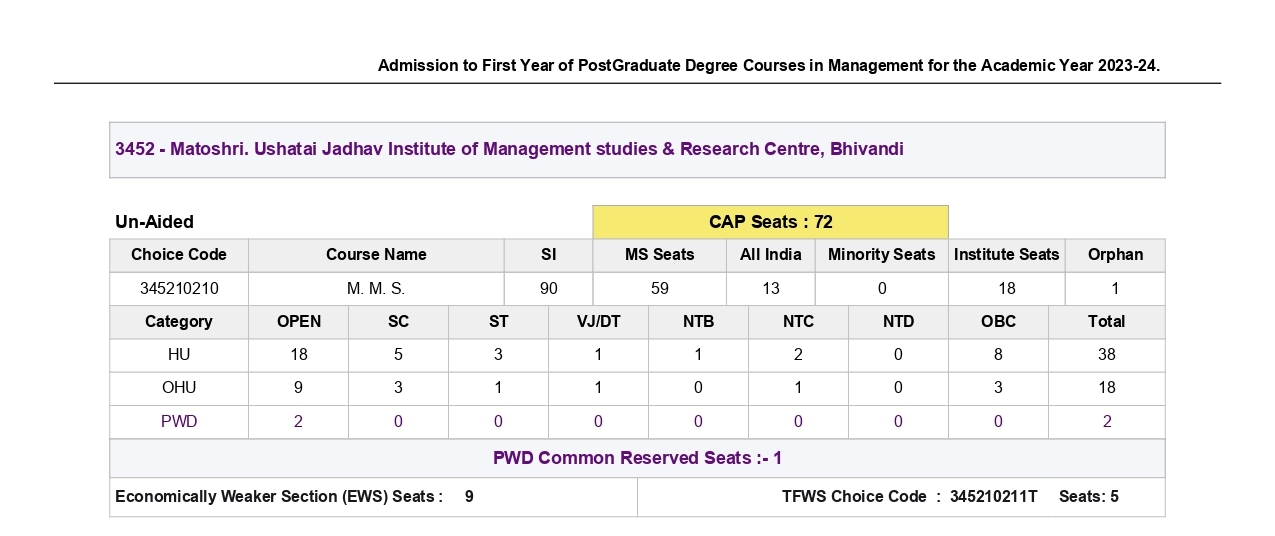Viewport: 1275px width, 536px height.
Task: Click the institute title 3452 Matoshri Ushatai Jadhav
Action: [509, 149]
